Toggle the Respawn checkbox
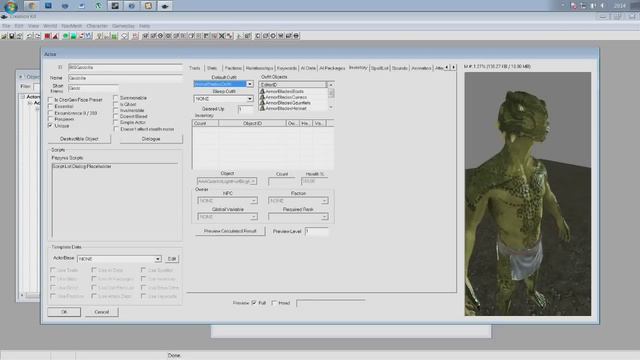640x360 pixels. point(51,119)
